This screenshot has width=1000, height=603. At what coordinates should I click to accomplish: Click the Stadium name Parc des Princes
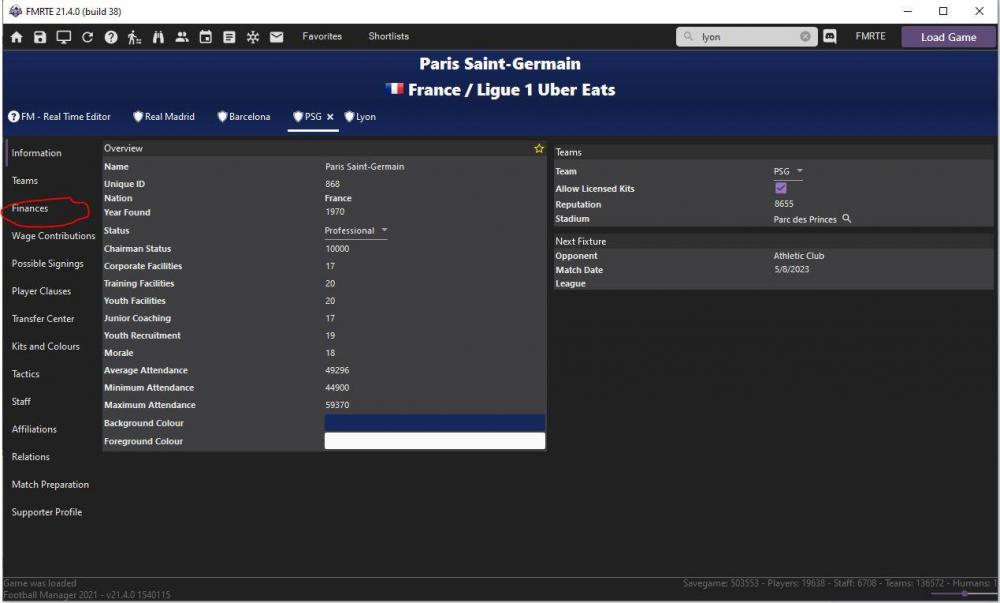805,219
